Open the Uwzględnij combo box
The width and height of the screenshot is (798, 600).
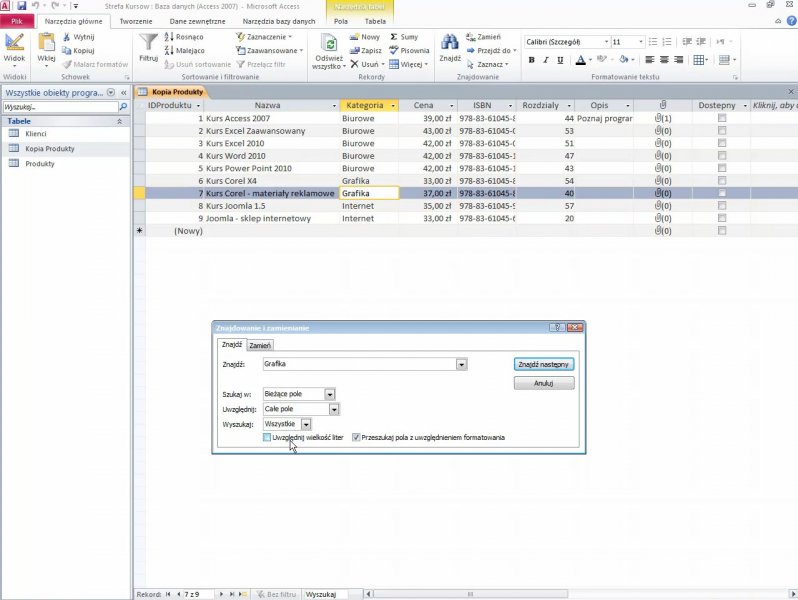point(334,409)
